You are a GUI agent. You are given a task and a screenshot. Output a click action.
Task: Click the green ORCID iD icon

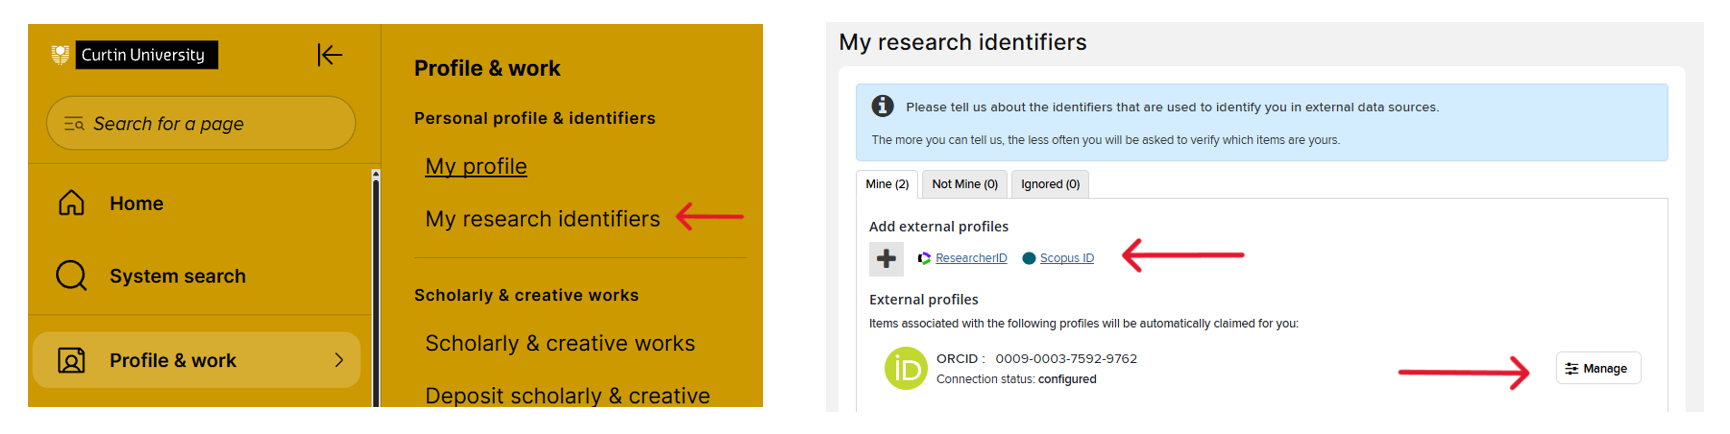905,369
